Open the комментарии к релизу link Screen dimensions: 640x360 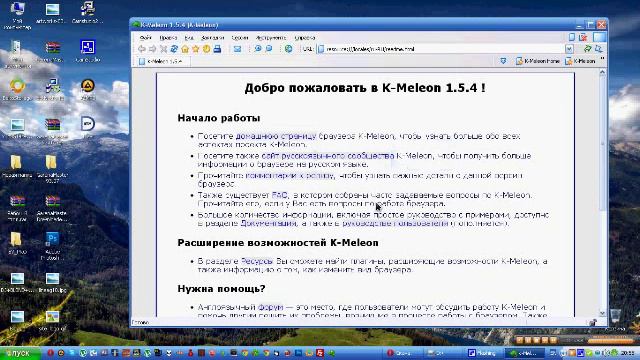point(290,175)
